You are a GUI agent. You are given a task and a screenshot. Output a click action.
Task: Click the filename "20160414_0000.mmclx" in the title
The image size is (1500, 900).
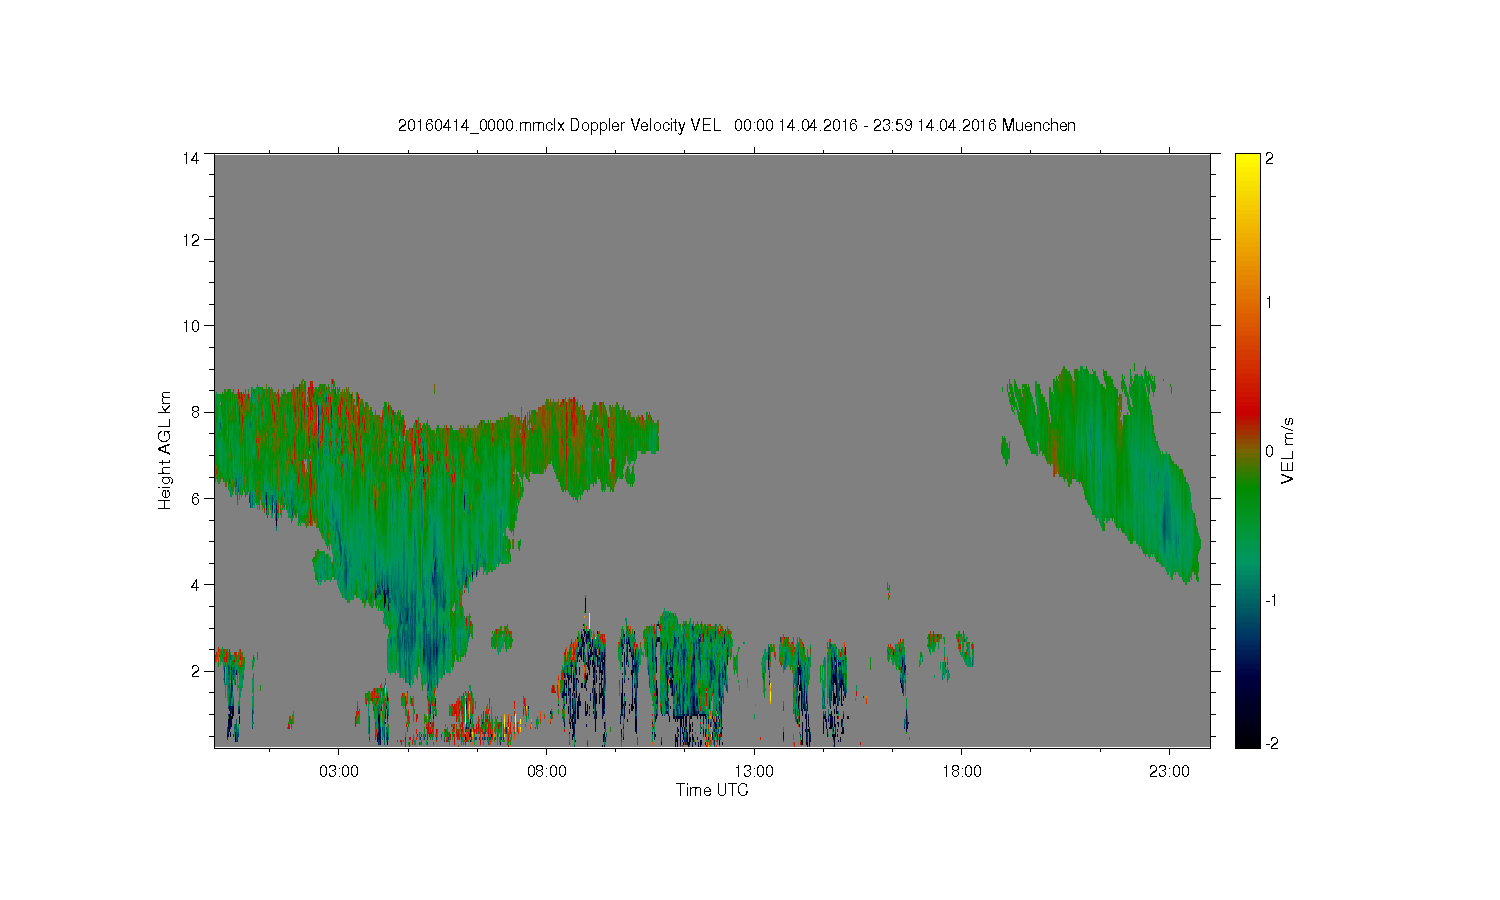(x=482, y=125)
